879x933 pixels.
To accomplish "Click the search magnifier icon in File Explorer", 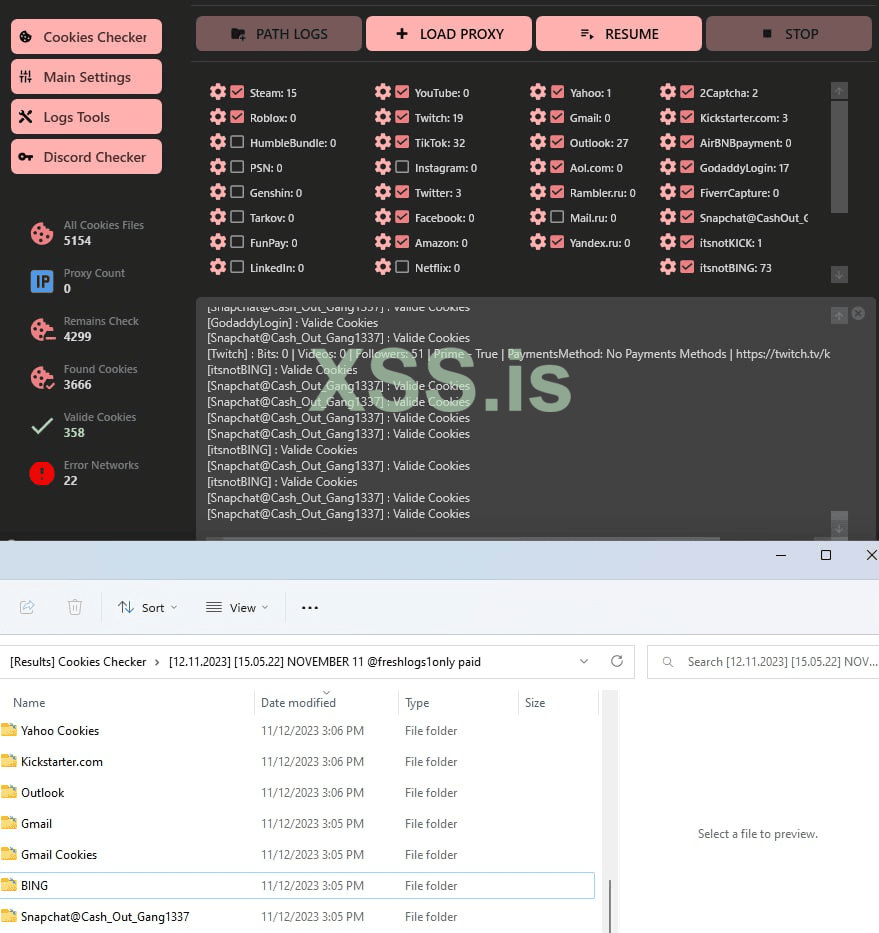I will (668, 662).
